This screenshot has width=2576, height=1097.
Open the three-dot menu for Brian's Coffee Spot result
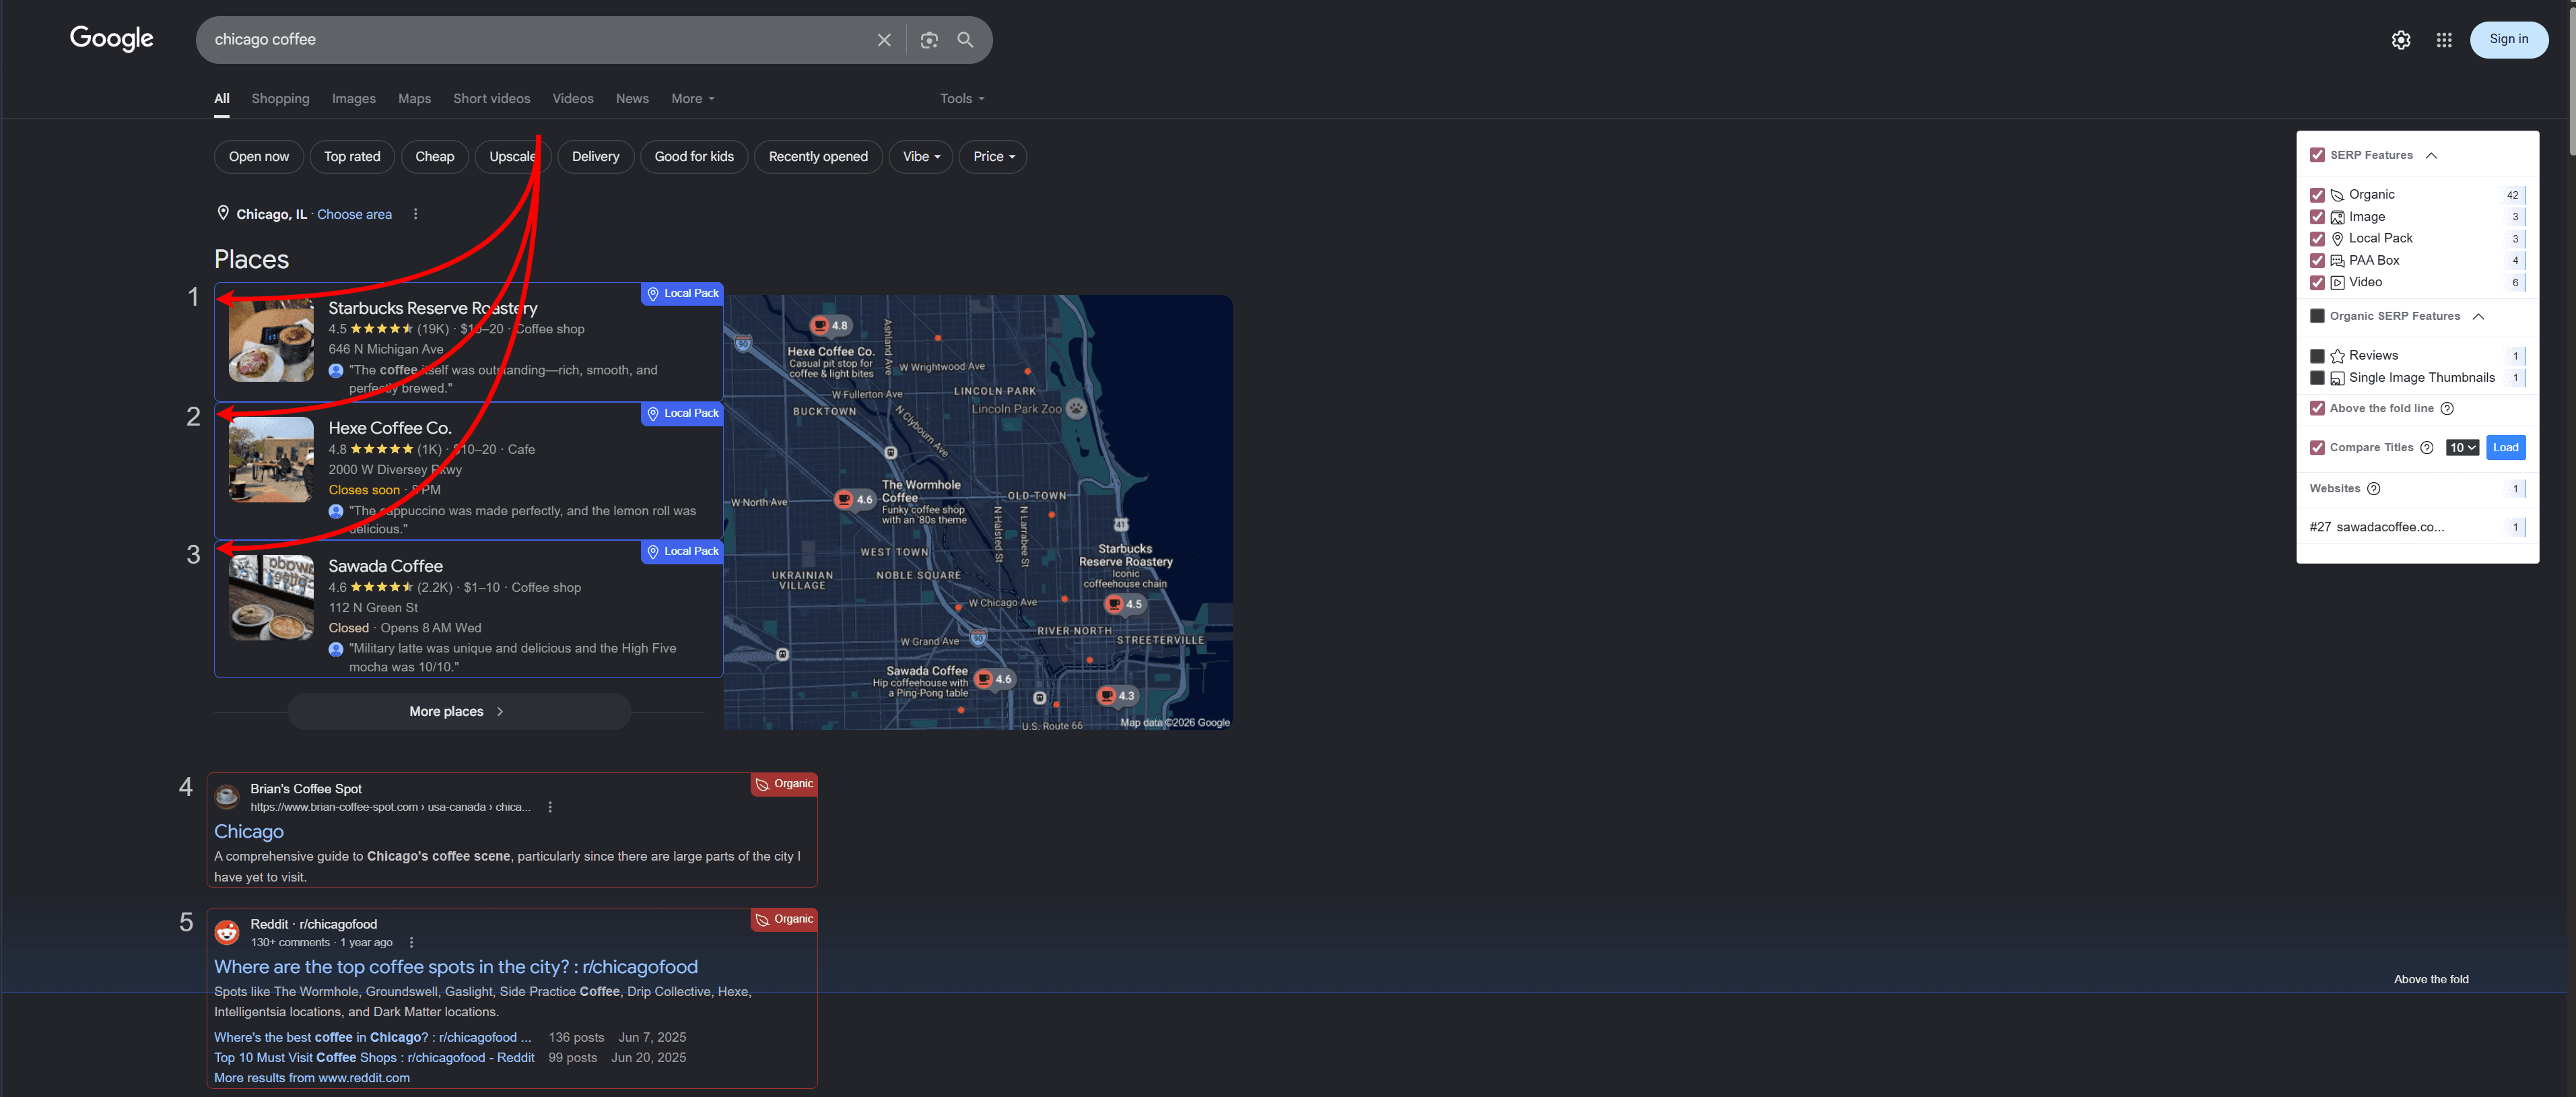point(550,807)
